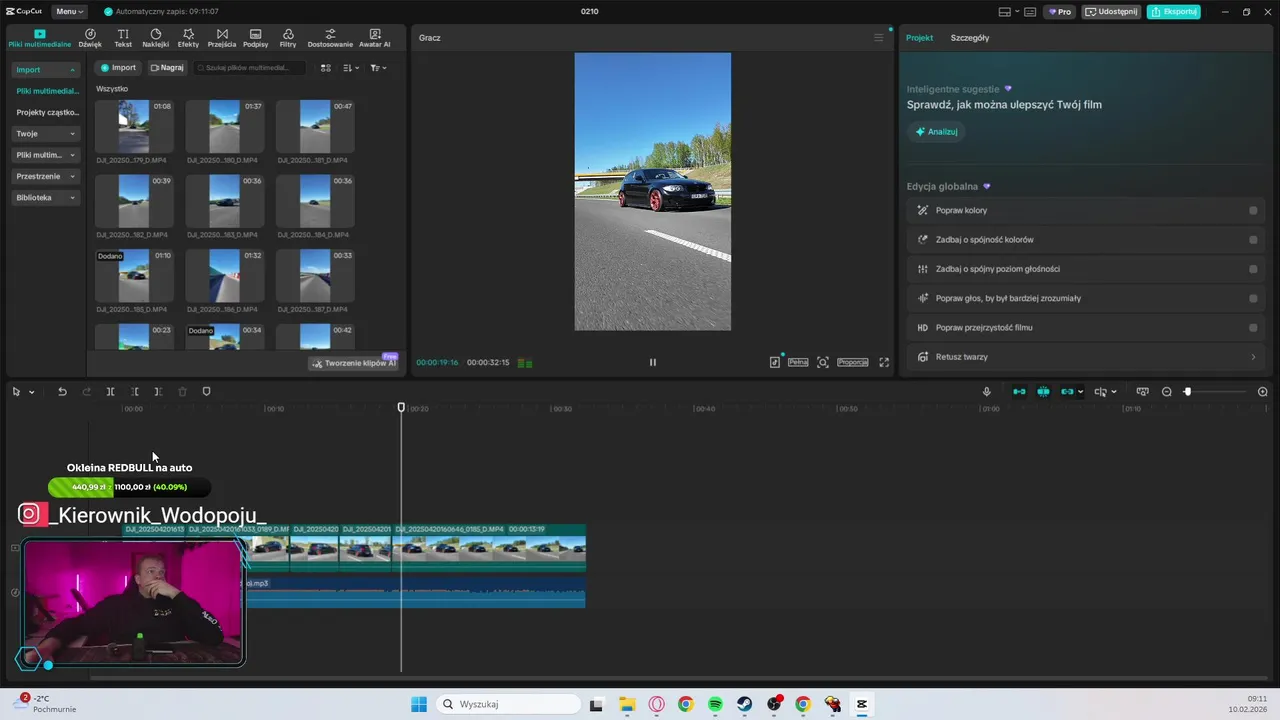Click the player zoom-to-fit scan icon
This screenshot has width=1280, height=720.
point(823,362)
